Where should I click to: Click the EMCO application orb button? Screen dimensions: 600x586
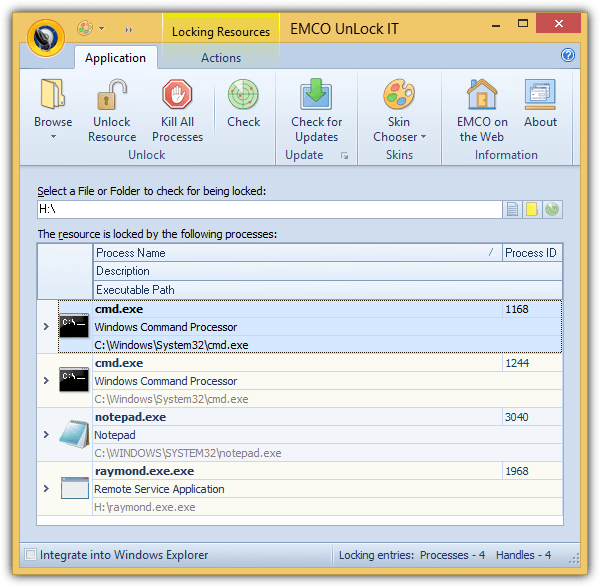[x=46, y=38]
